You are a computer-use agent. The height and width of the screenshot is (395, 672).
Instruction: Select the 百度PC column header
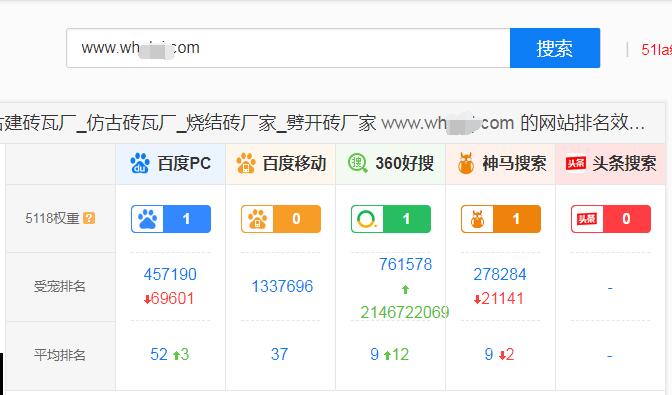click(171, 164)
